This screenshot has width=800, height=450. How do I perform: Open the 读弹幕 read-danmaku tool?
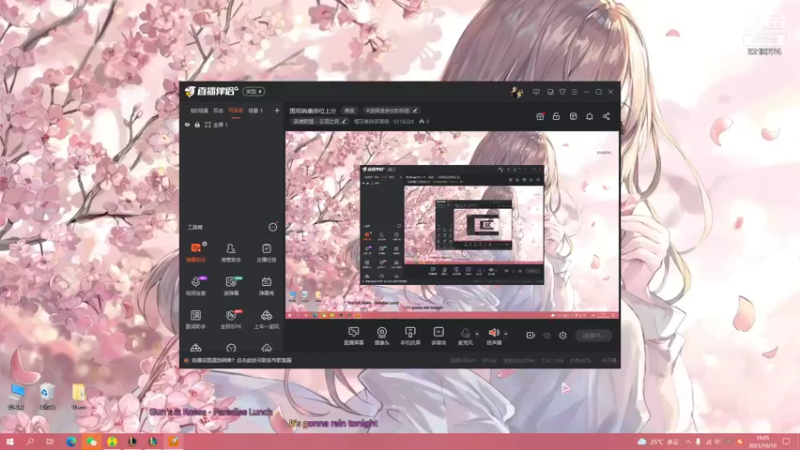pos(231,286)
